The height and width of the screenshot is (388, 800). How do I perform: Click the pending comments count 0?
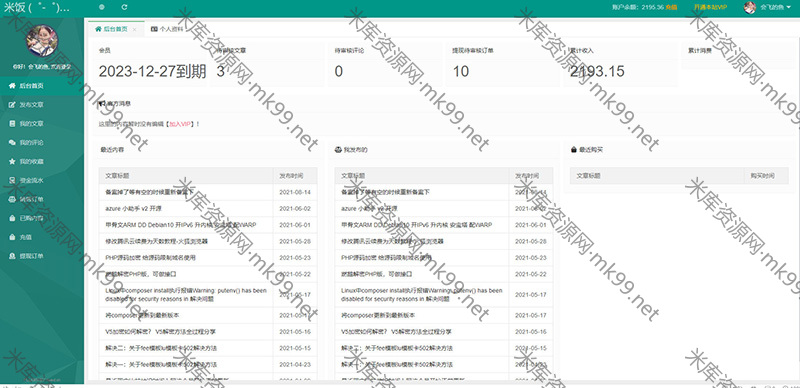coord(339,71)
